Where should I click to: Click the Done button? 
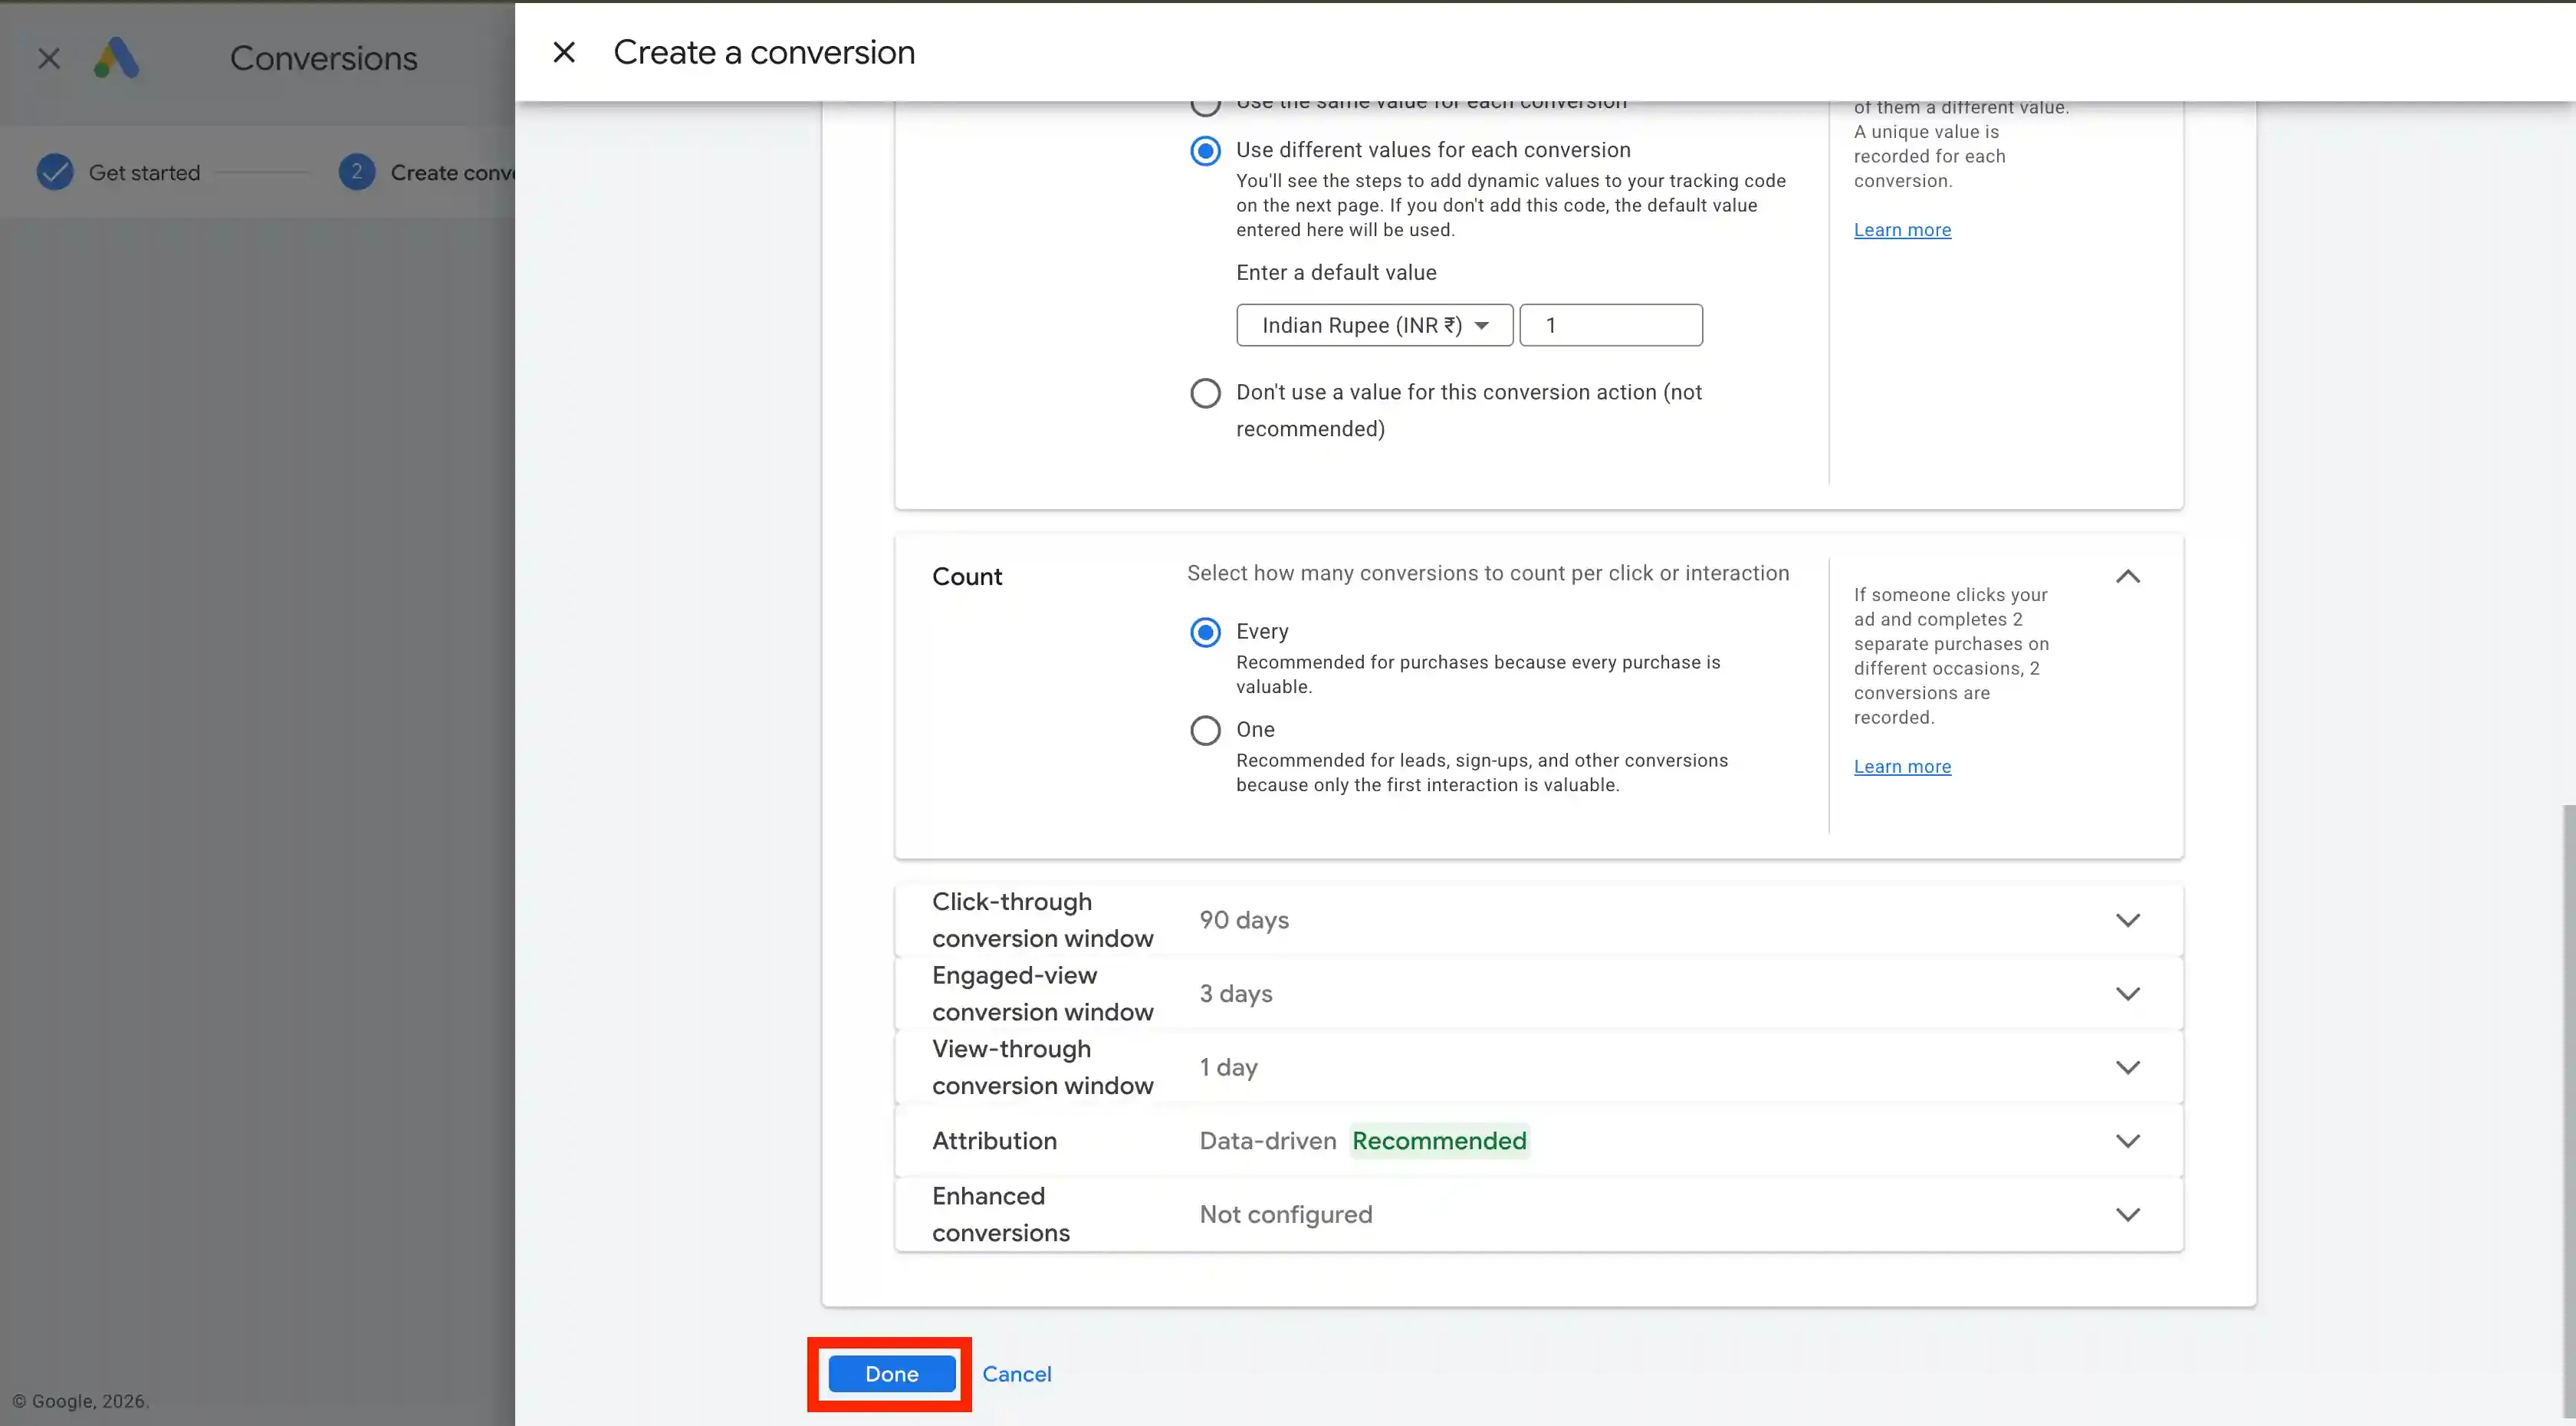(x=891, y=1374)
